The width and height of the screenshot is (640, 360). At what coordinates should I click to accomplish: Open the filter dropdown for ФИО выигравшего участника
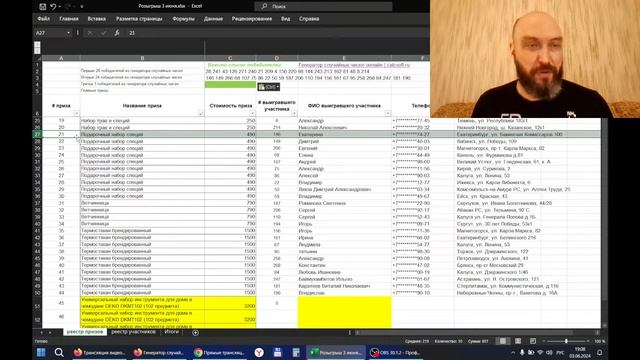pos(388,113)
